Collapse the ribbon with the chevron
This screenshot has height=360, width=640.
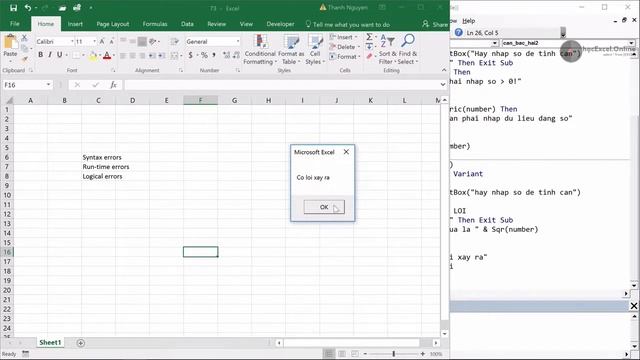[444, 70]
